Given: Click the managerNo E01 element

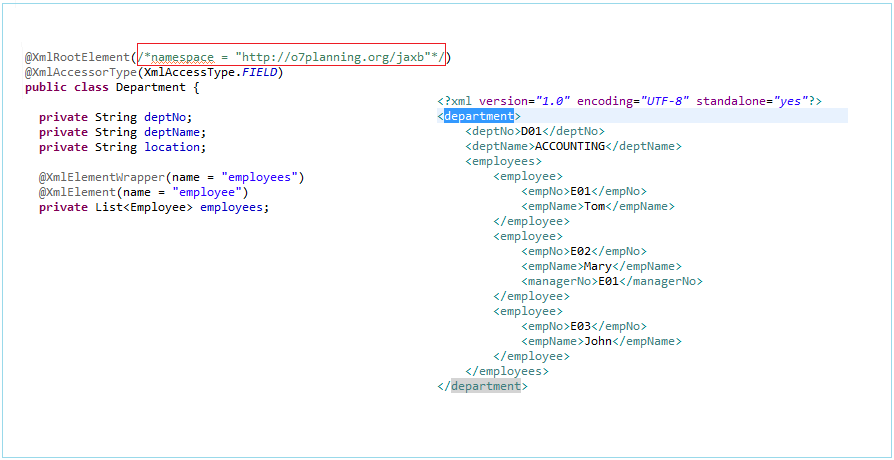Looking at the screenshot, I should coord(612,281).
